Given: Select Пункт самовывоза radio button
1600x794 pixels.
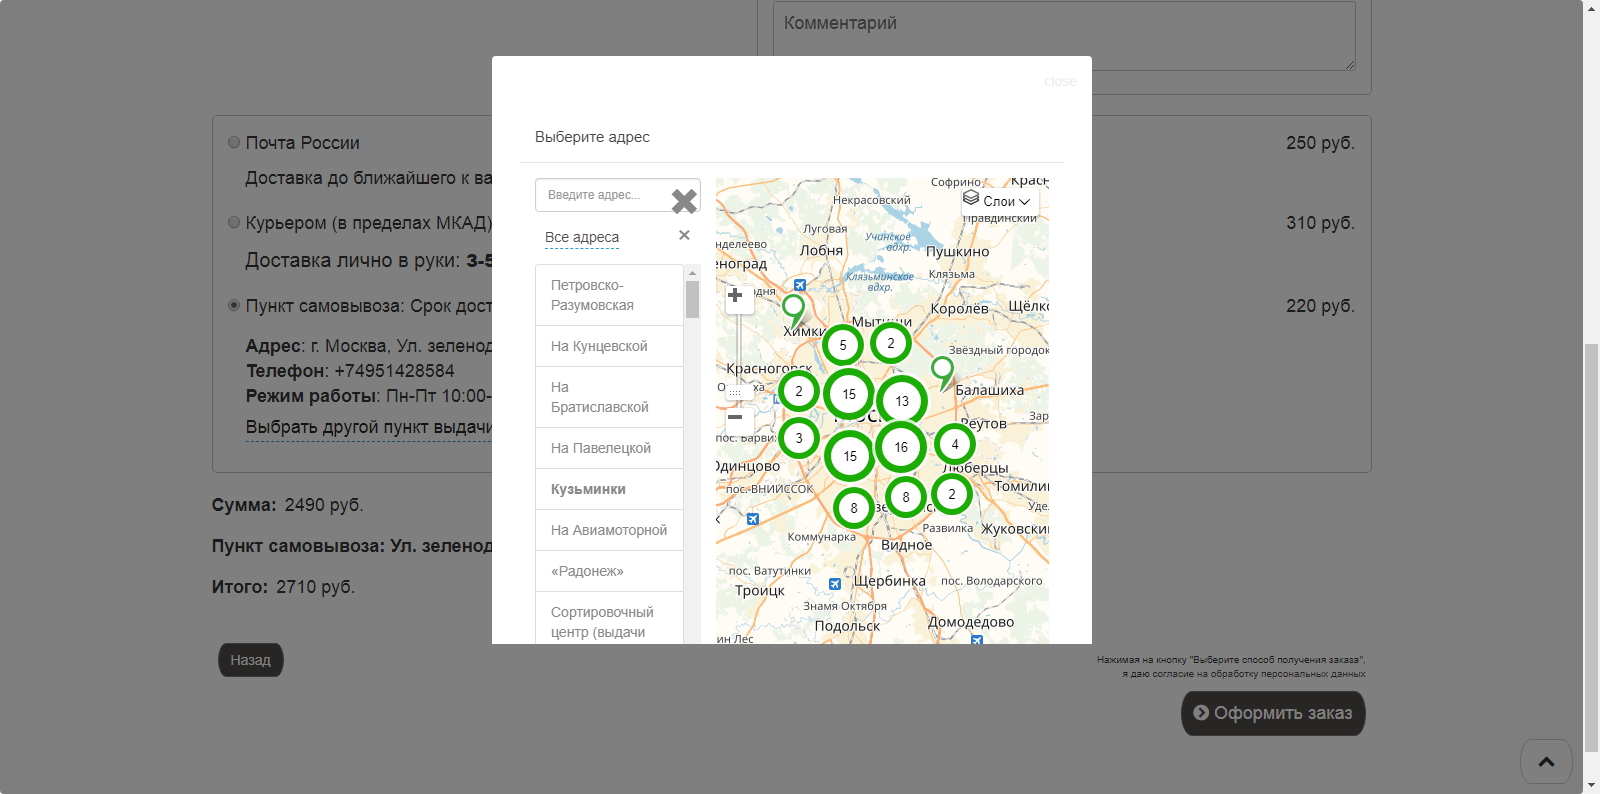Looking at the screenshot, I should tap(234, 305).
